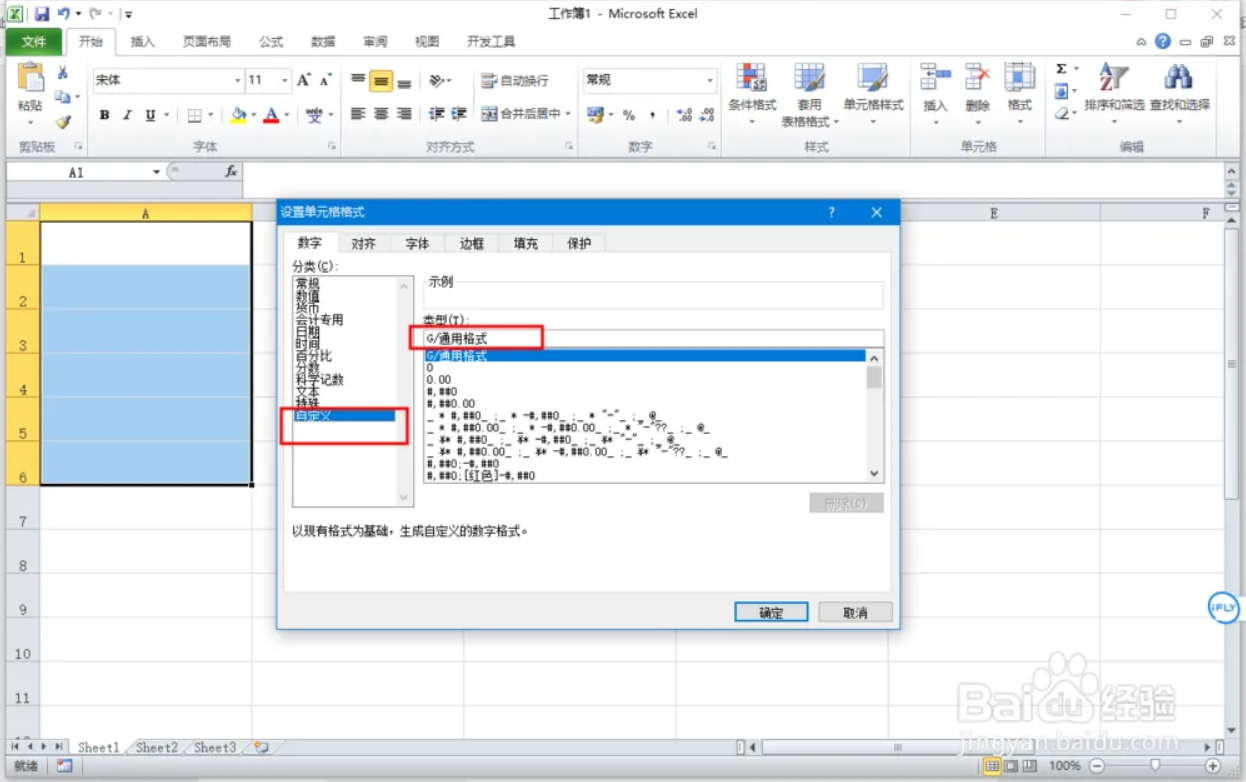
Task: Switch to the 插入 ribbon tab
Action: [143, 42]
